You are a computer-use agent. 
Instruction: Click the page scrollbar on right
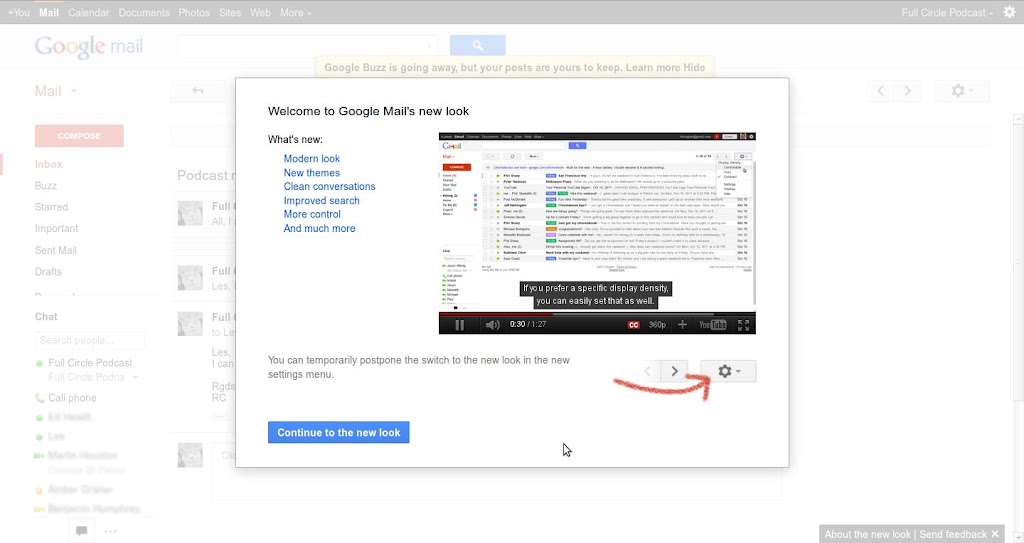1018,261
